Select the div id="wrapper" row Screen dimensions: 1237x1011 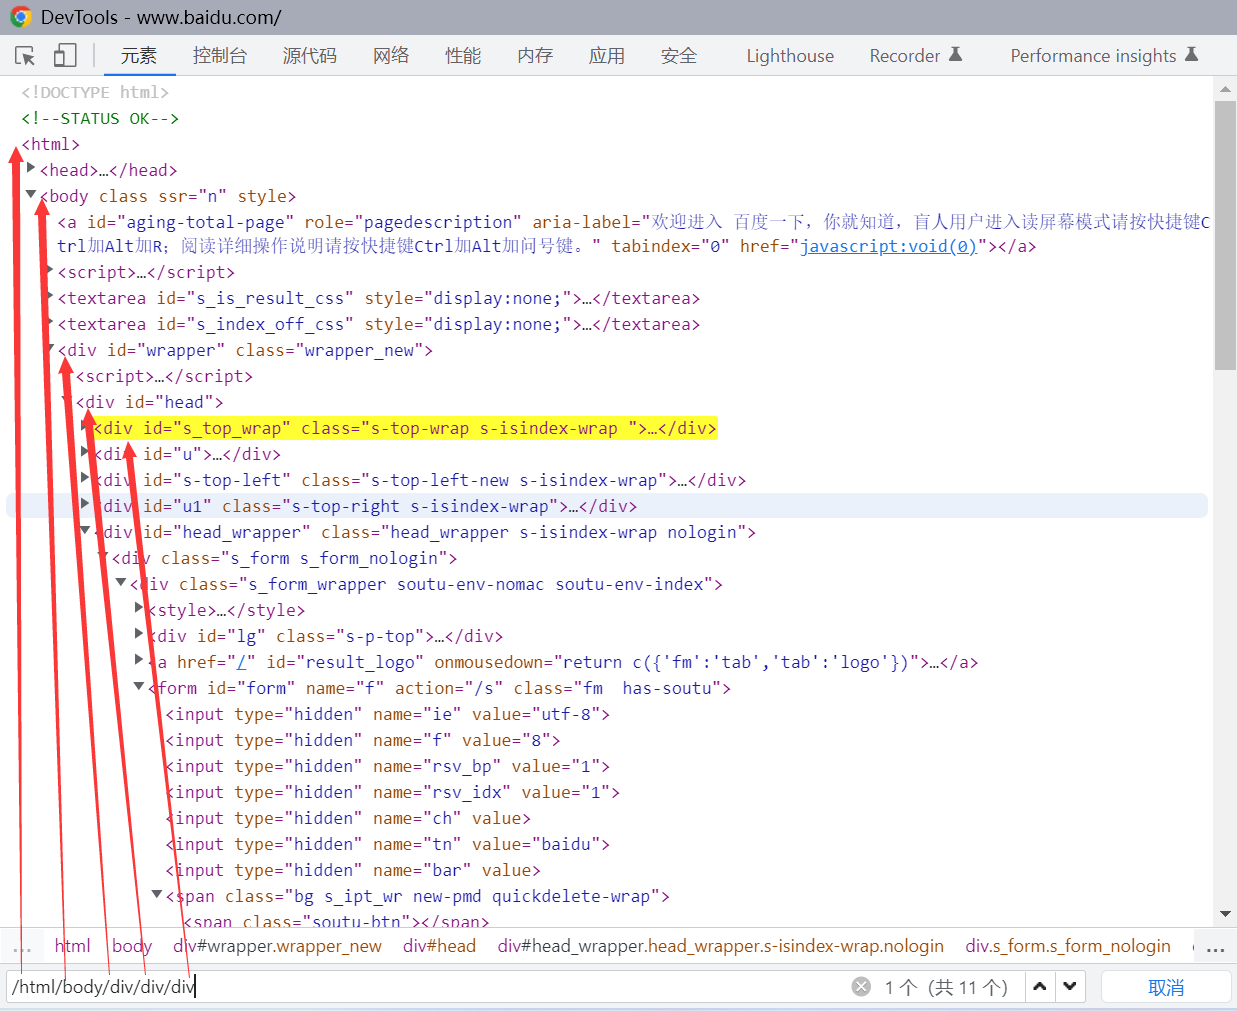[x=245, y=350]
